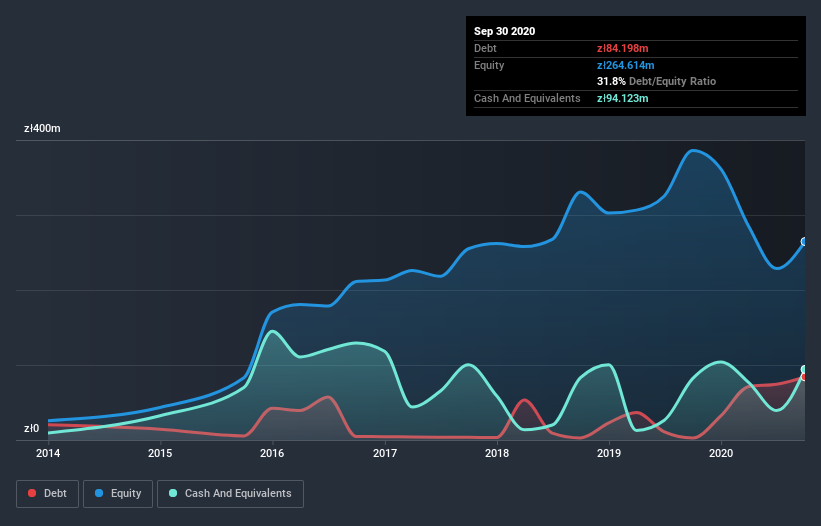Click the Debt label in tooltip
Image resolution: width=821 pixels, height=526 pixels.
[485, 48]
